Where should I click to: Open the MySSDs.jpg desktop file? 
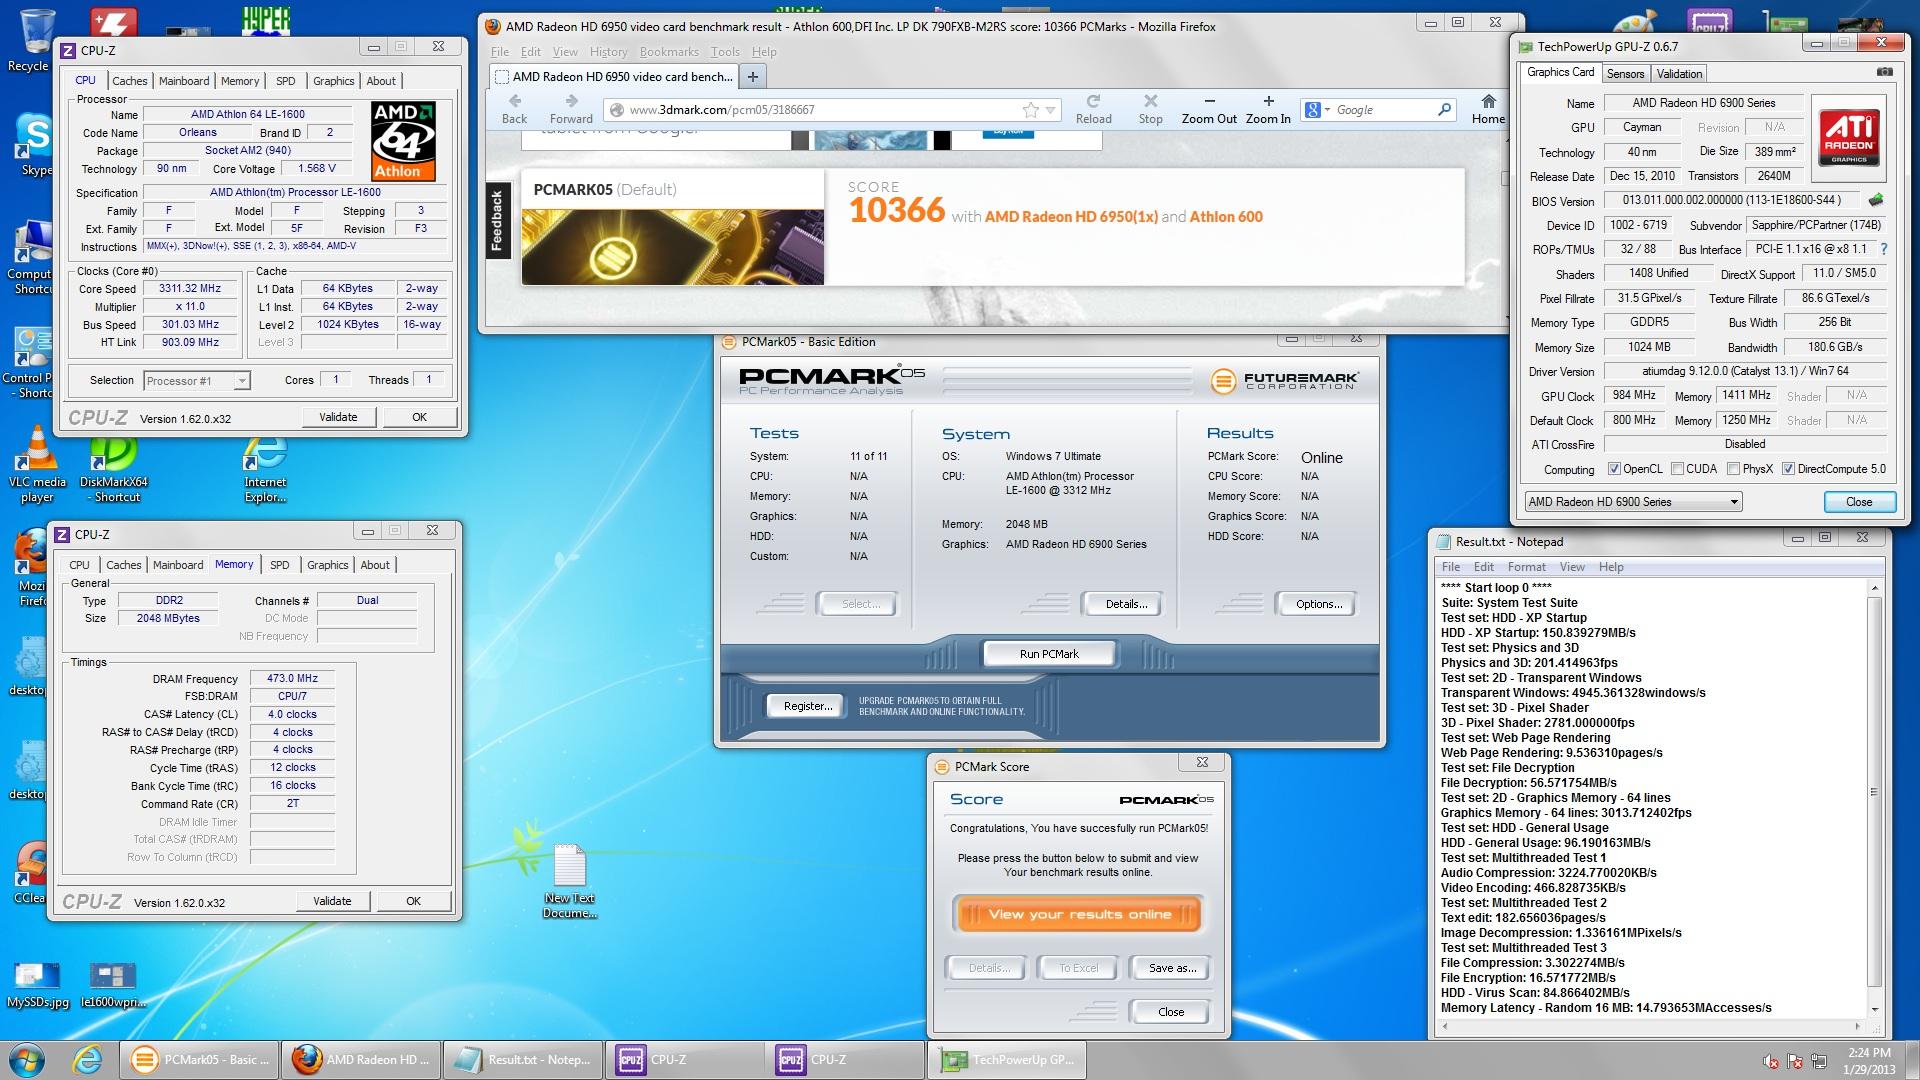37,985
